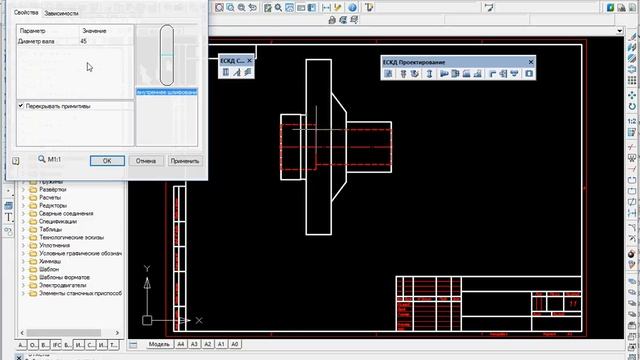Click the table icon above the T tool

coord(9,205)
